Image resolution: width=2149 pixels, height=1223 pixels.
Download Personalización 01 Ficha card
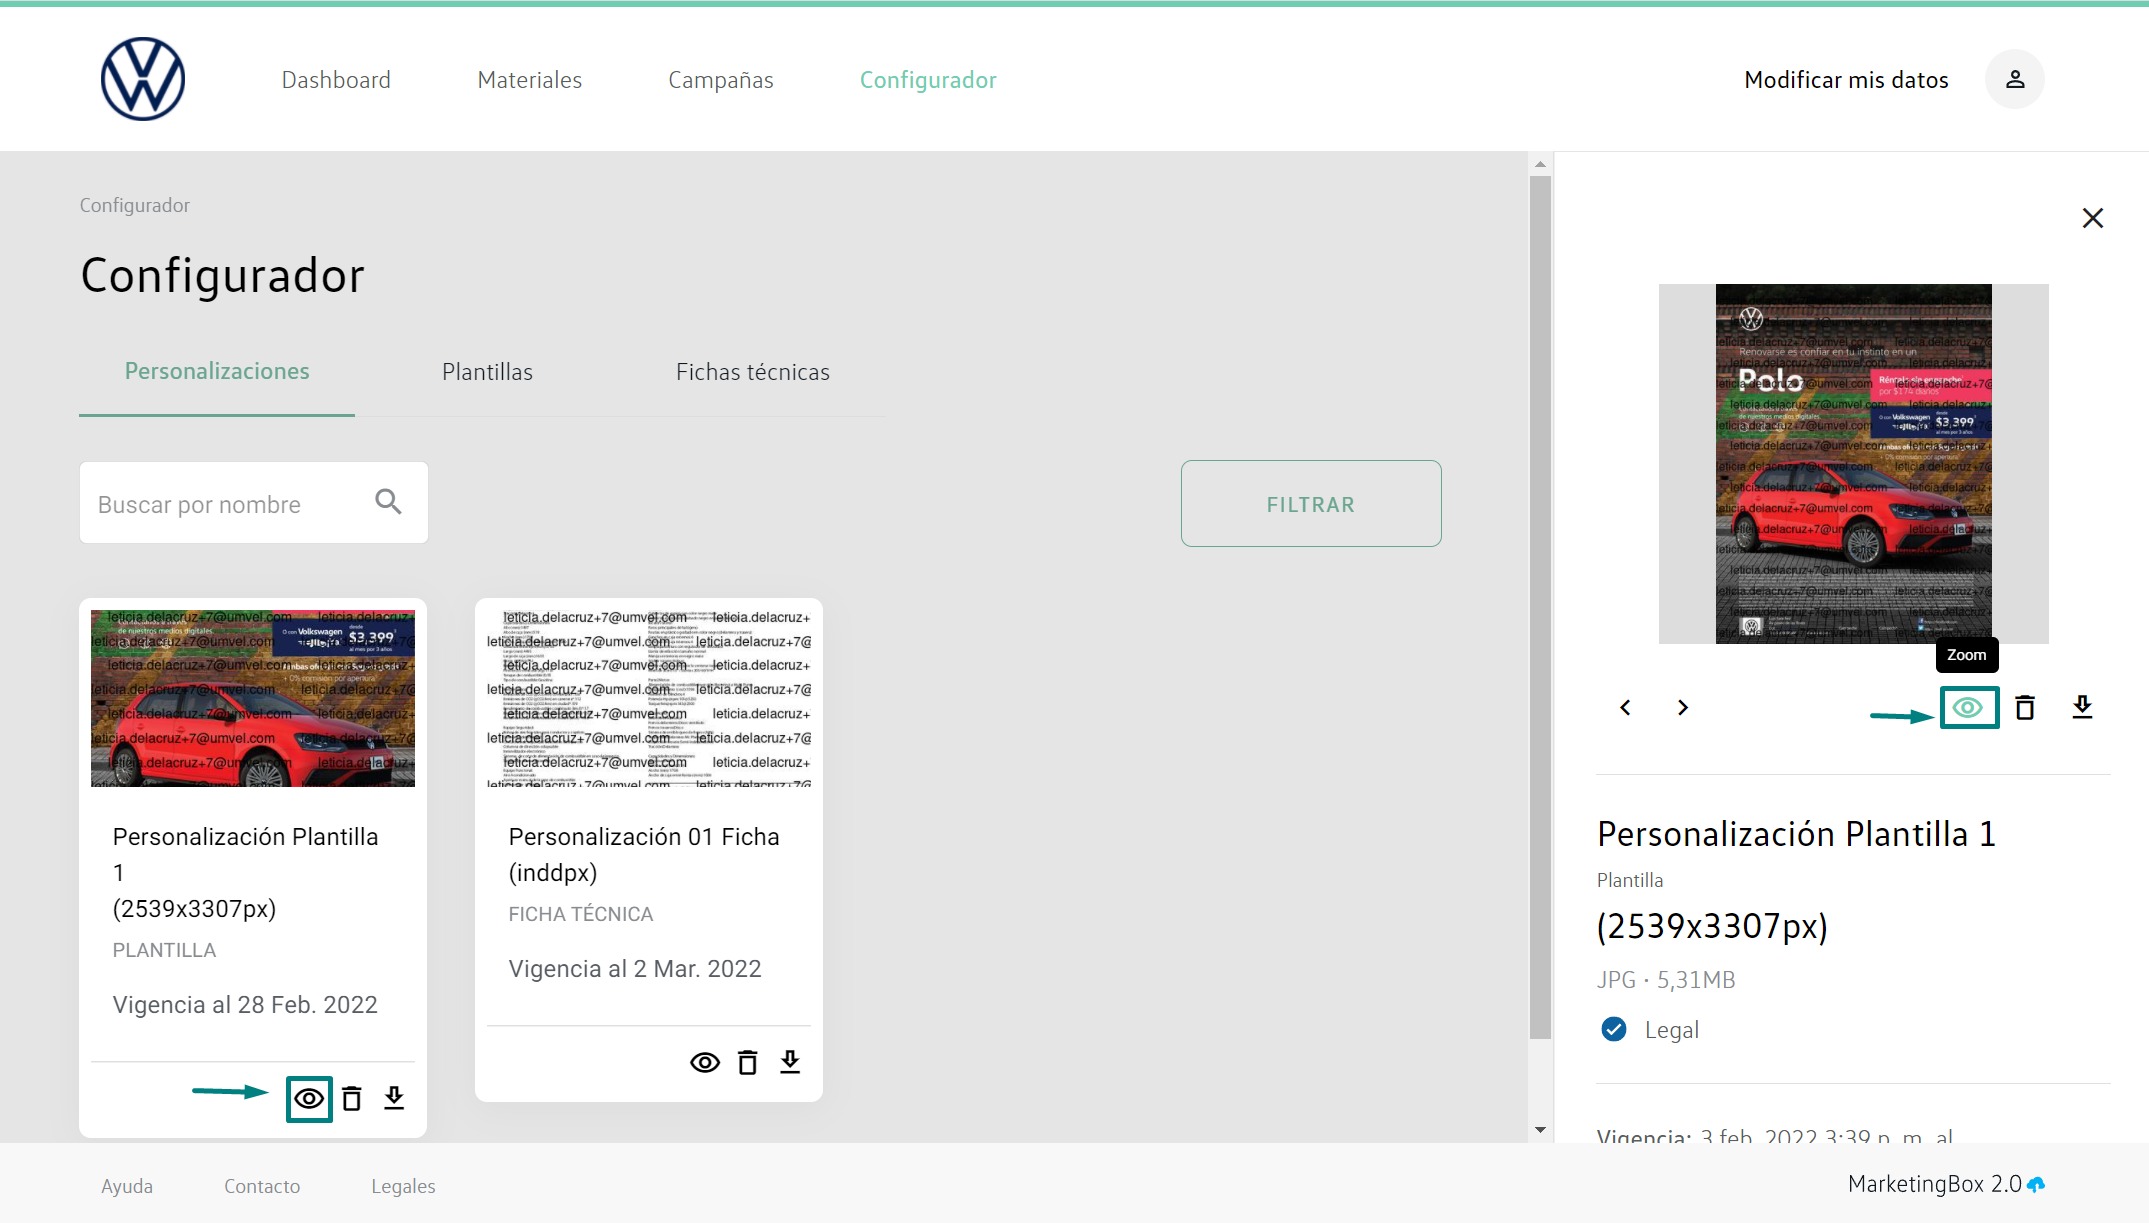pyautogui.click(x=790, y=1062)
